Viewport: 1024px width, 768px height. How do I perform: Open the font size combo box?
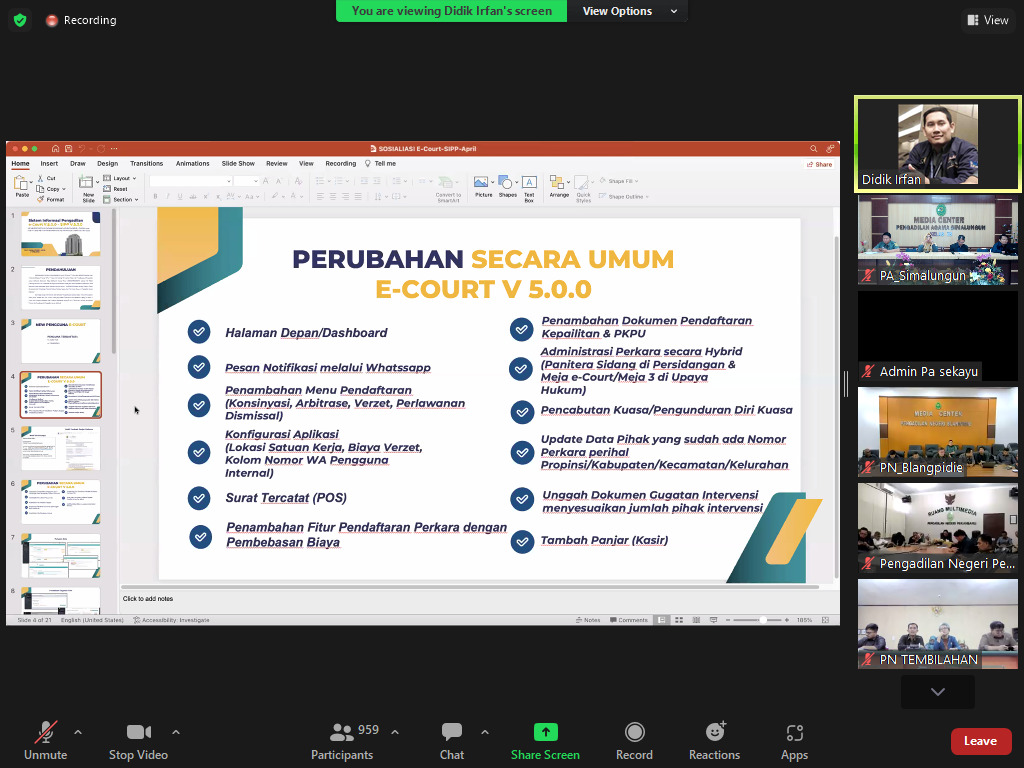click(246, 181)
